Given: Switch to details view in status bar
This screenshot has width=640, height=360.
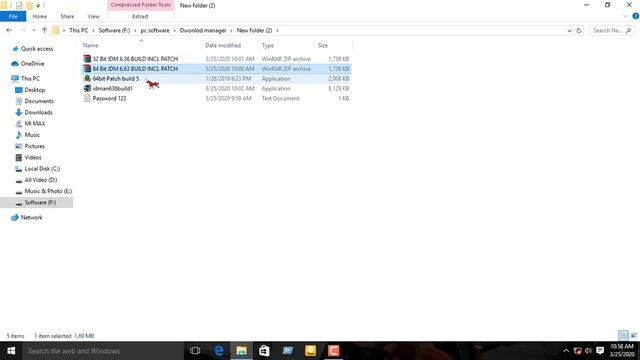Looking at the screenshot, I should pyautogui.click(x=623, y=336).
